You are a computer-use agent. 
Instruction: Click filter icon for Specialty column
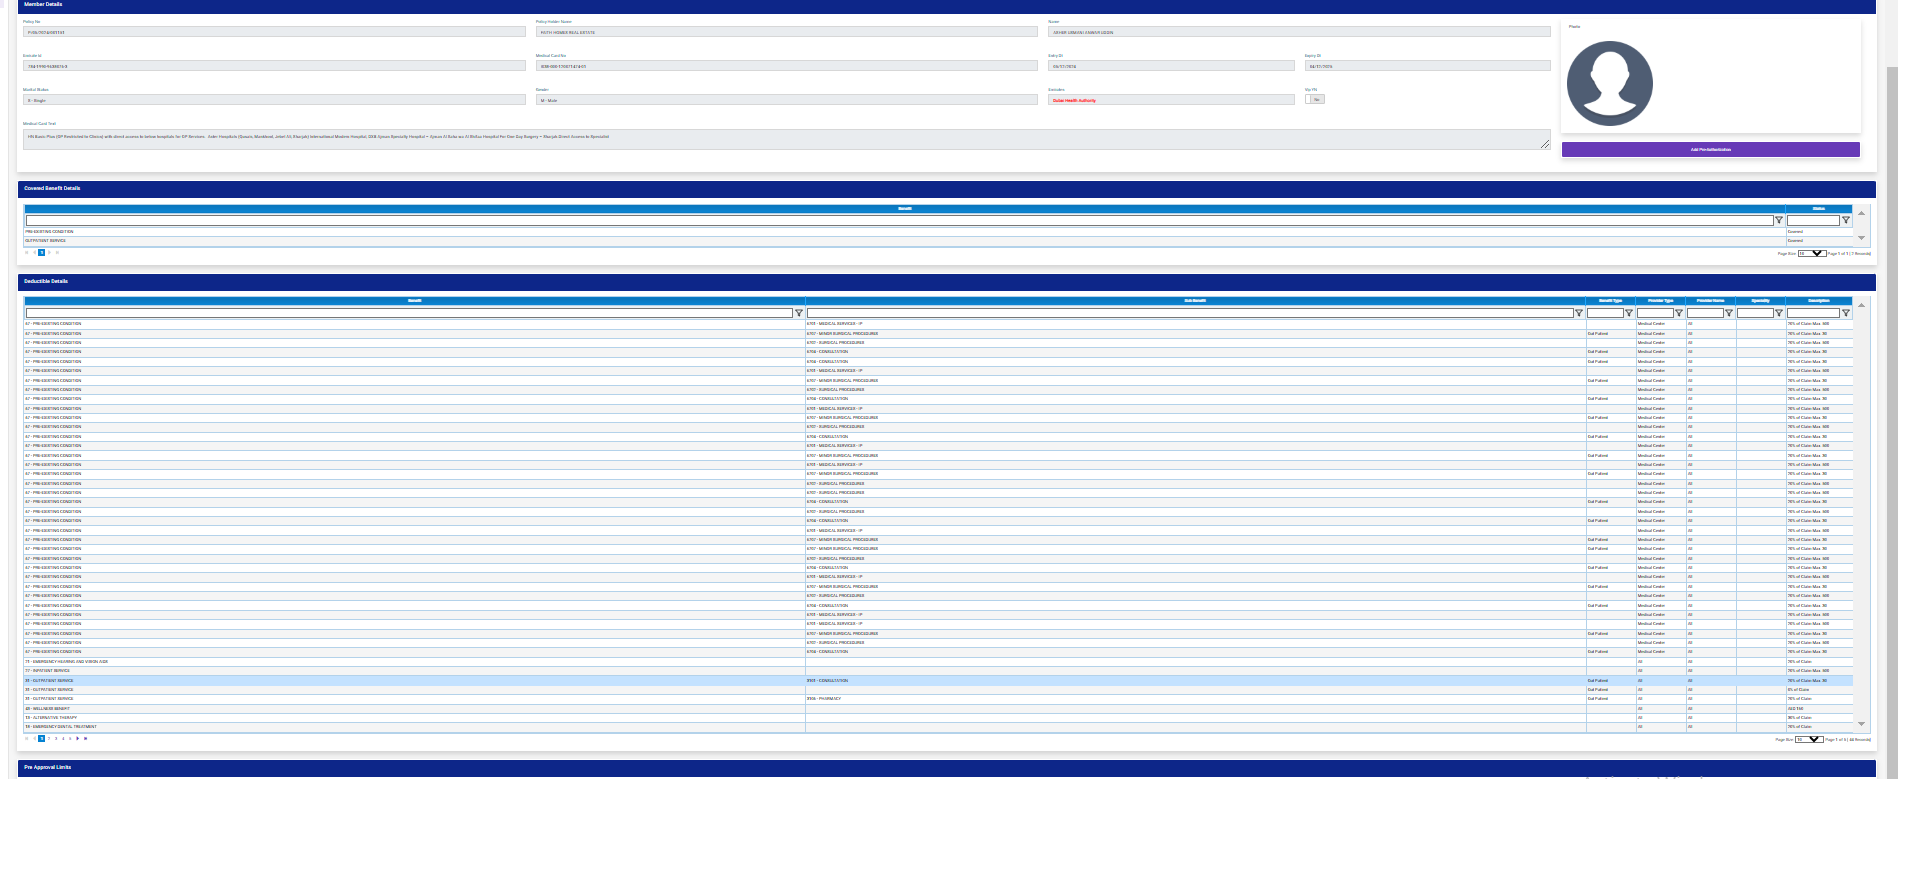[x=1779, y=313]
